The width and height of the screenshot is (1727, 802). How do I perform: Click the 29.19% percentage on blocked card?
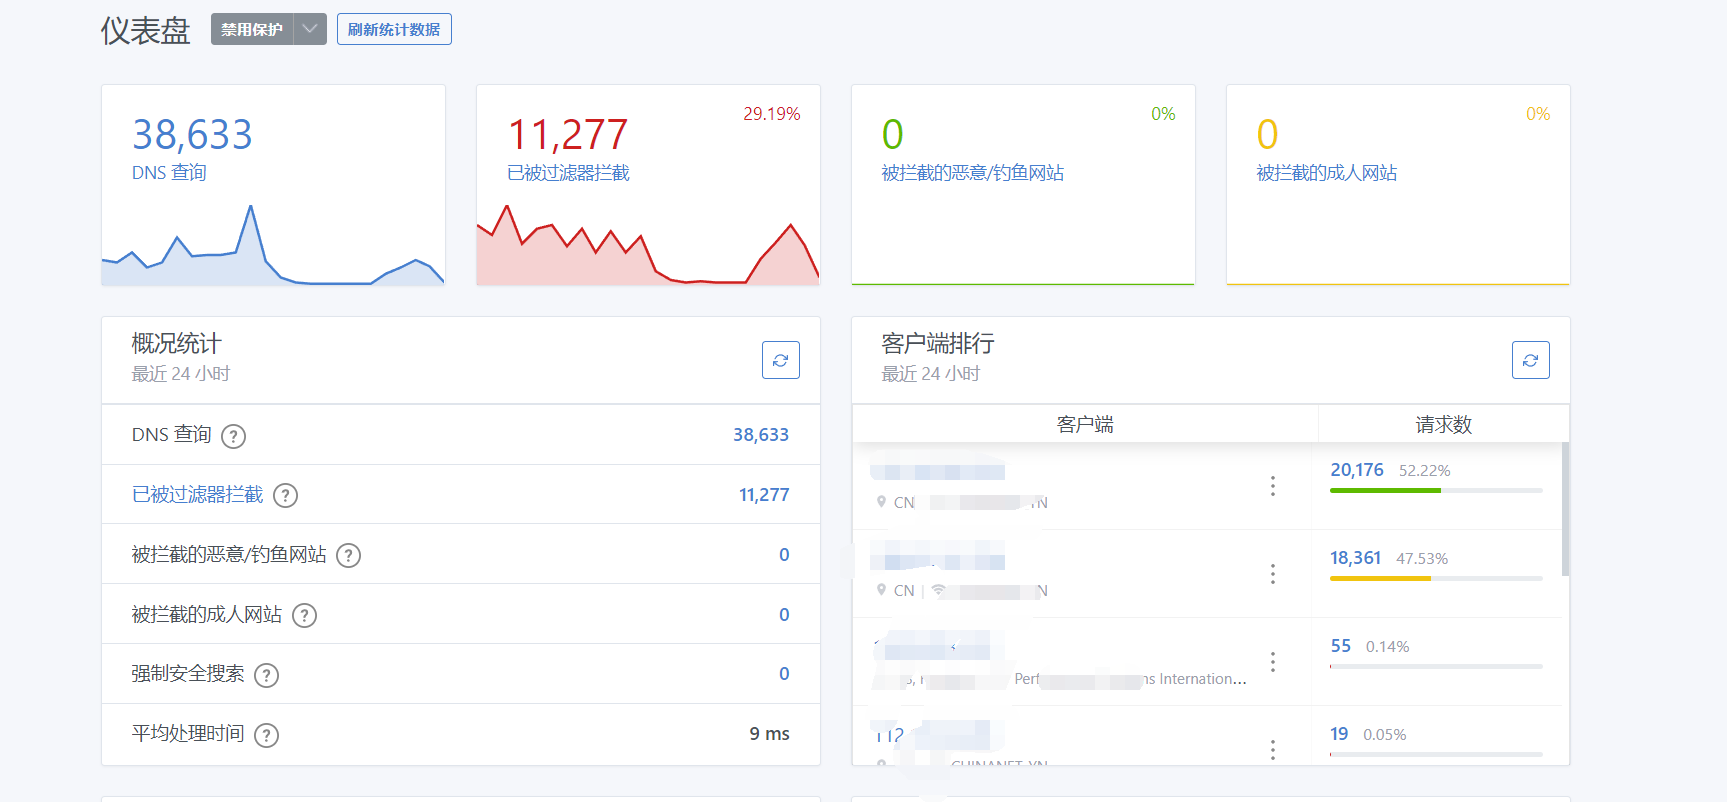coord(771,114)
